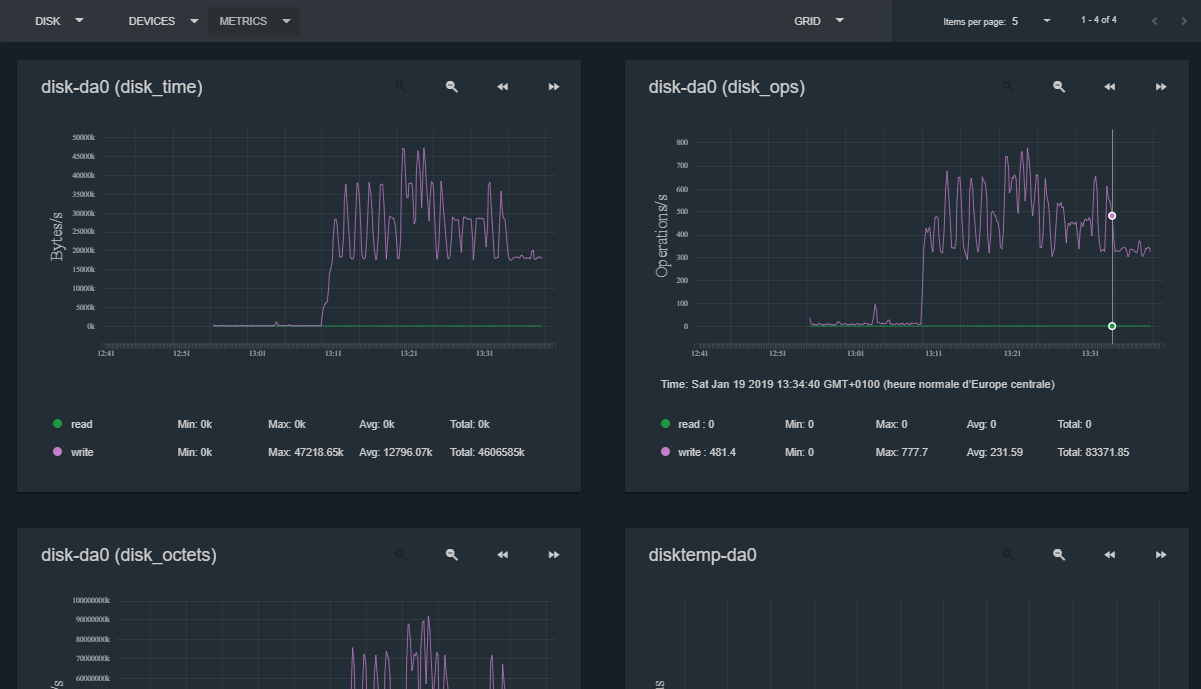Click the Bytes/s axis label on disk_time

click(57, 236)
